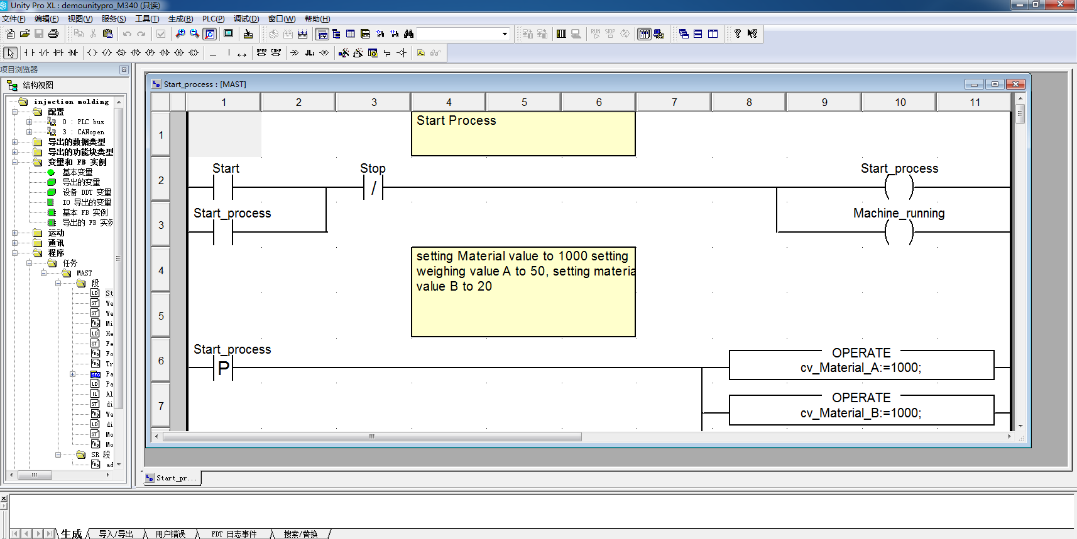The width and height of the screenshot is (1077, 539).
Task: Select the normally closed contact tool
Action: point(44,52)
